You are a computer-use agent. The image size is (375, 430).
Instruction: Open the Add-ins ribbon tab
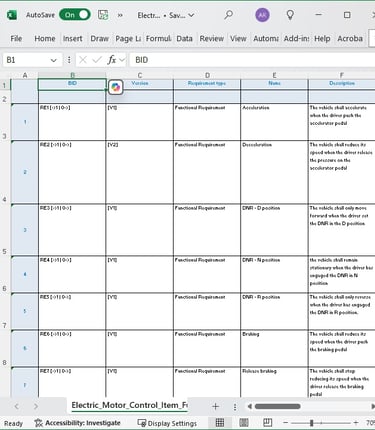[296, 39]
